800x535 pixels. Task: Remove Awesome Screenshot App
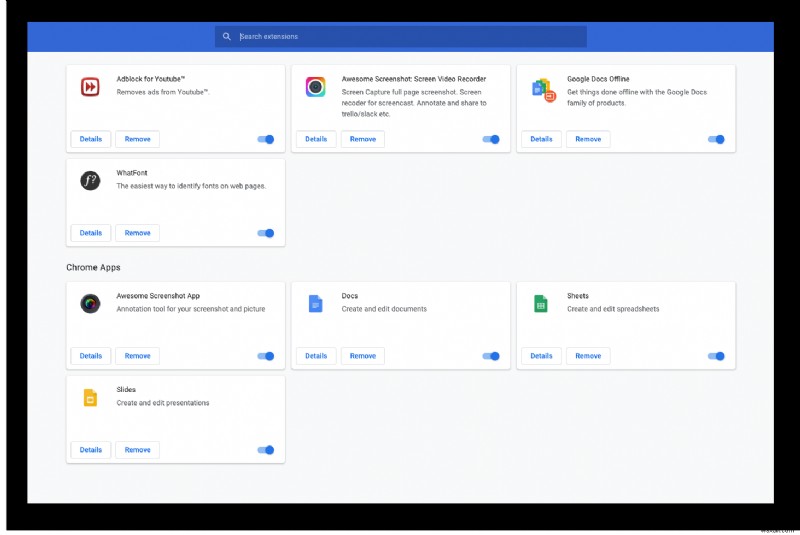point(137,356)
